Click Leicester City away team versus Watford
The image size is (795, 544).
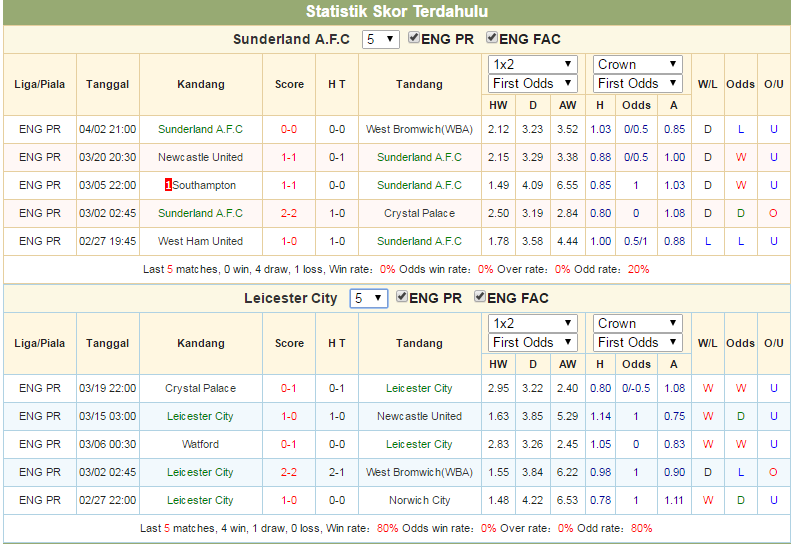419,444
